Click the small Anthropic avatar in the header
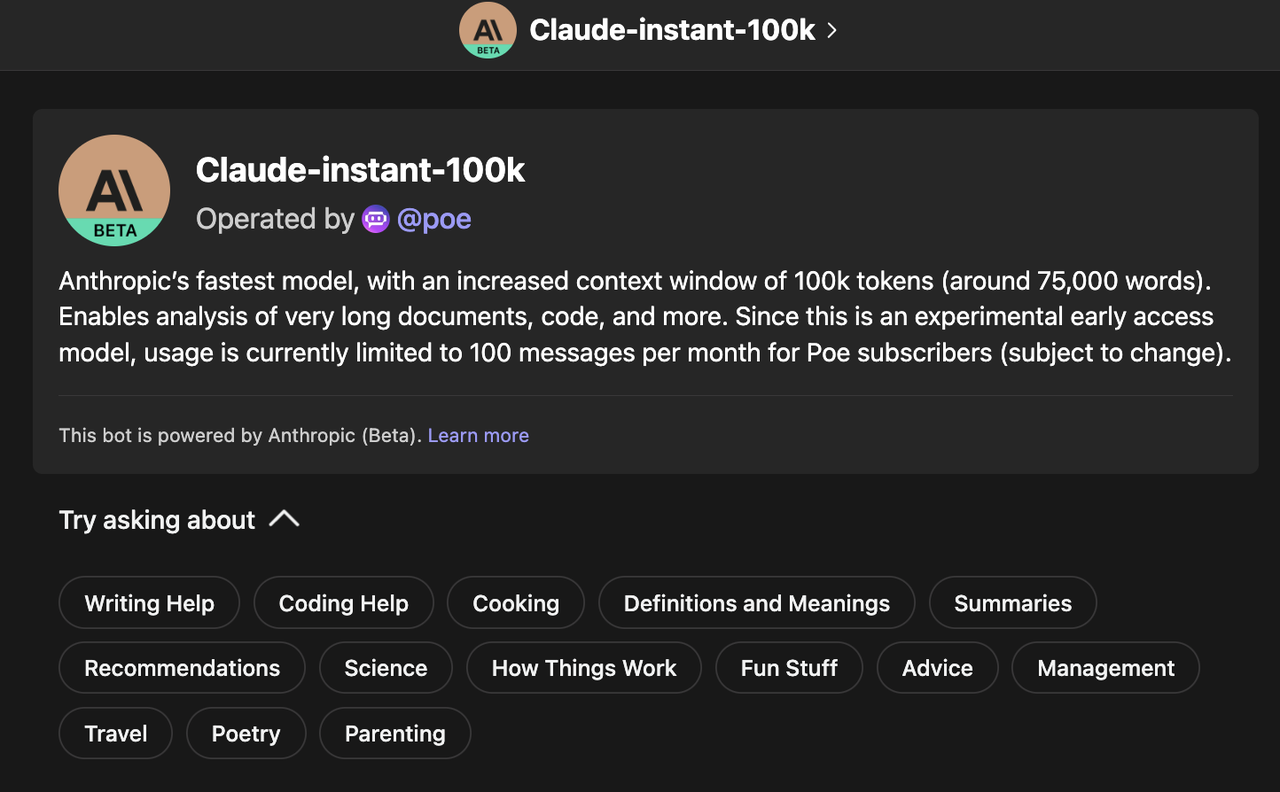 [488, 30]
